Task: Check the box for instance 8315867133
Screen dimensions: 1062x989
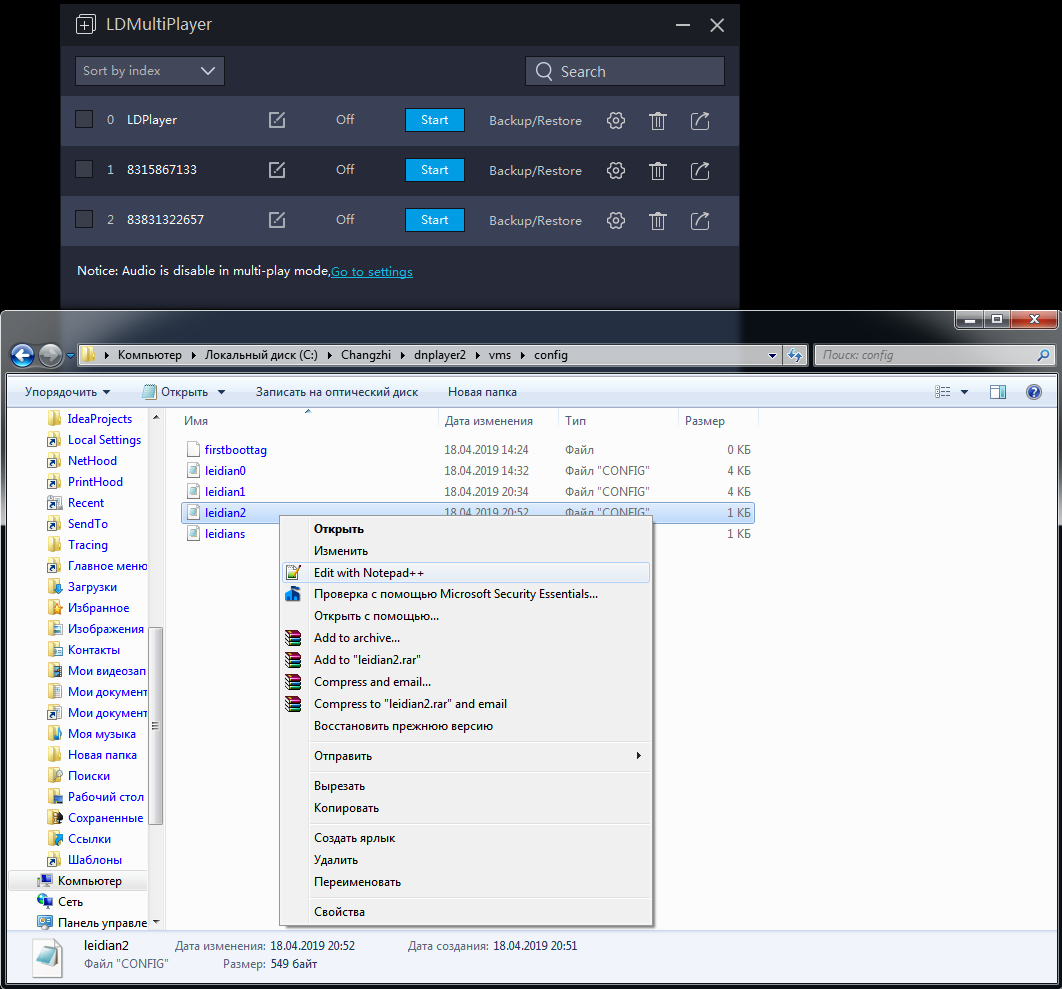Action: point(84,169)
